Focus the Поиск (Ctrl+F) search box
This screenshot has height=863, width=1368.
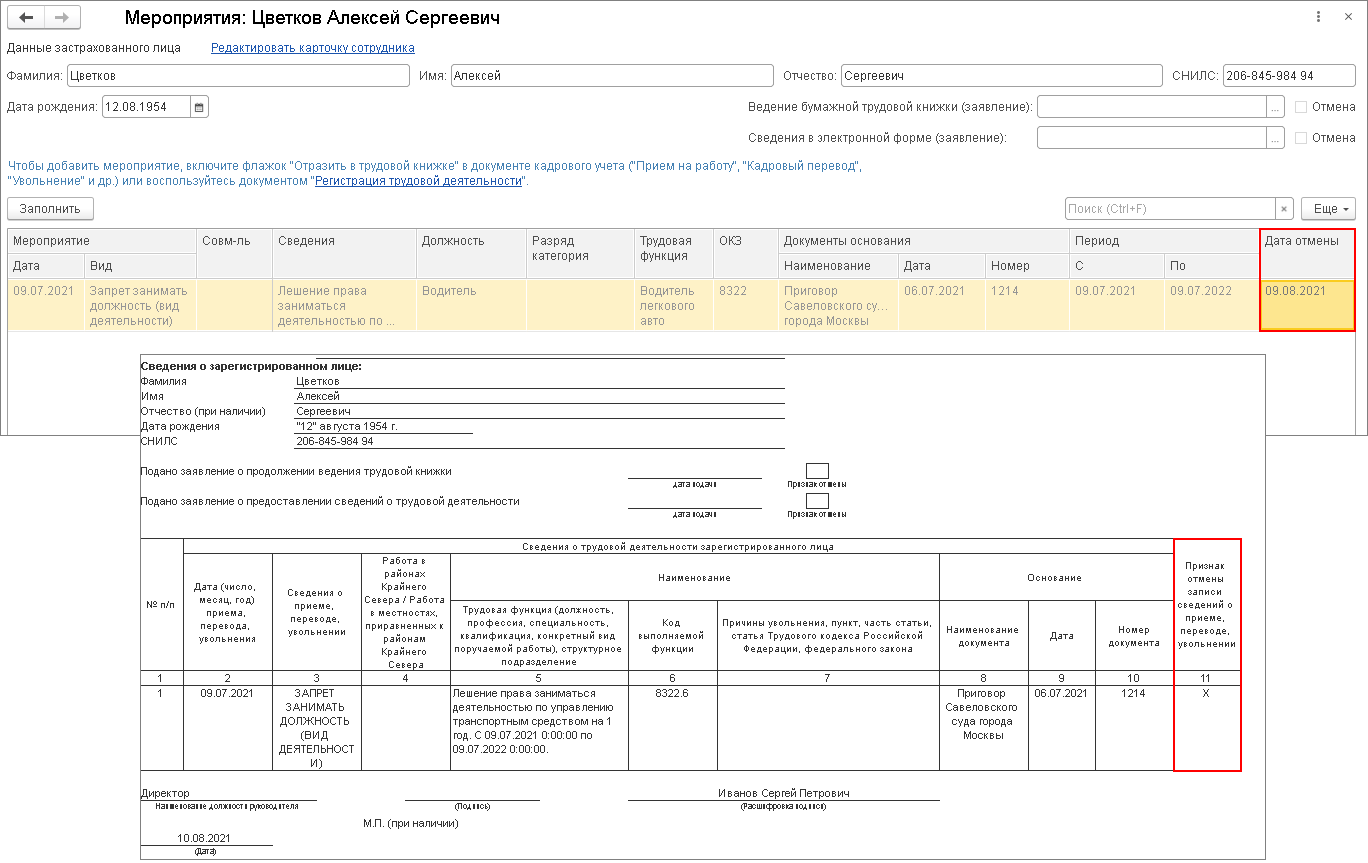[x=1170, y=209]
